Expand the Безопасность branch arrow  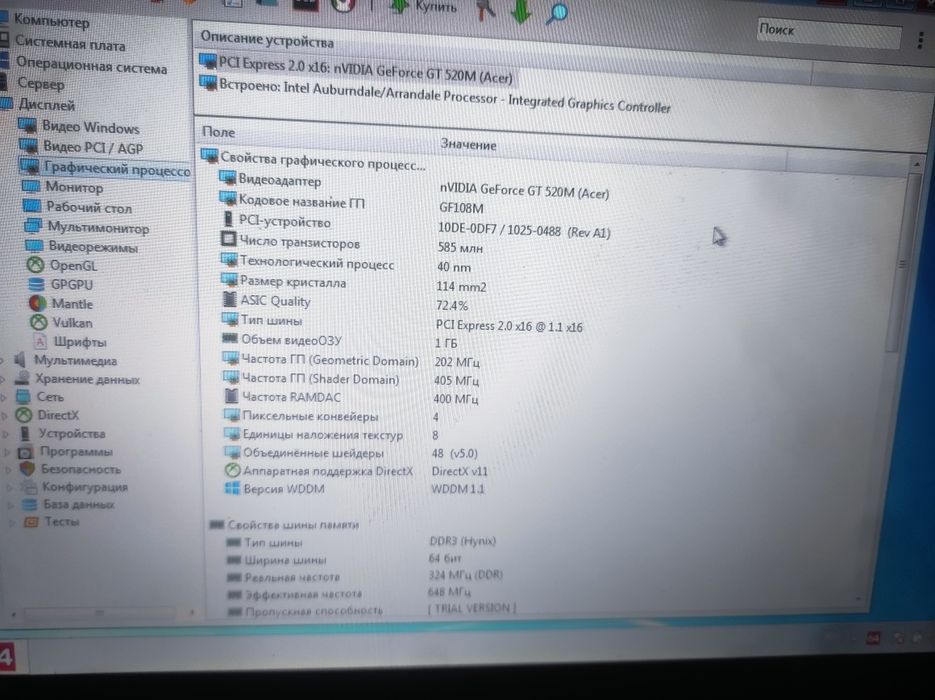[x=9, y=470]
